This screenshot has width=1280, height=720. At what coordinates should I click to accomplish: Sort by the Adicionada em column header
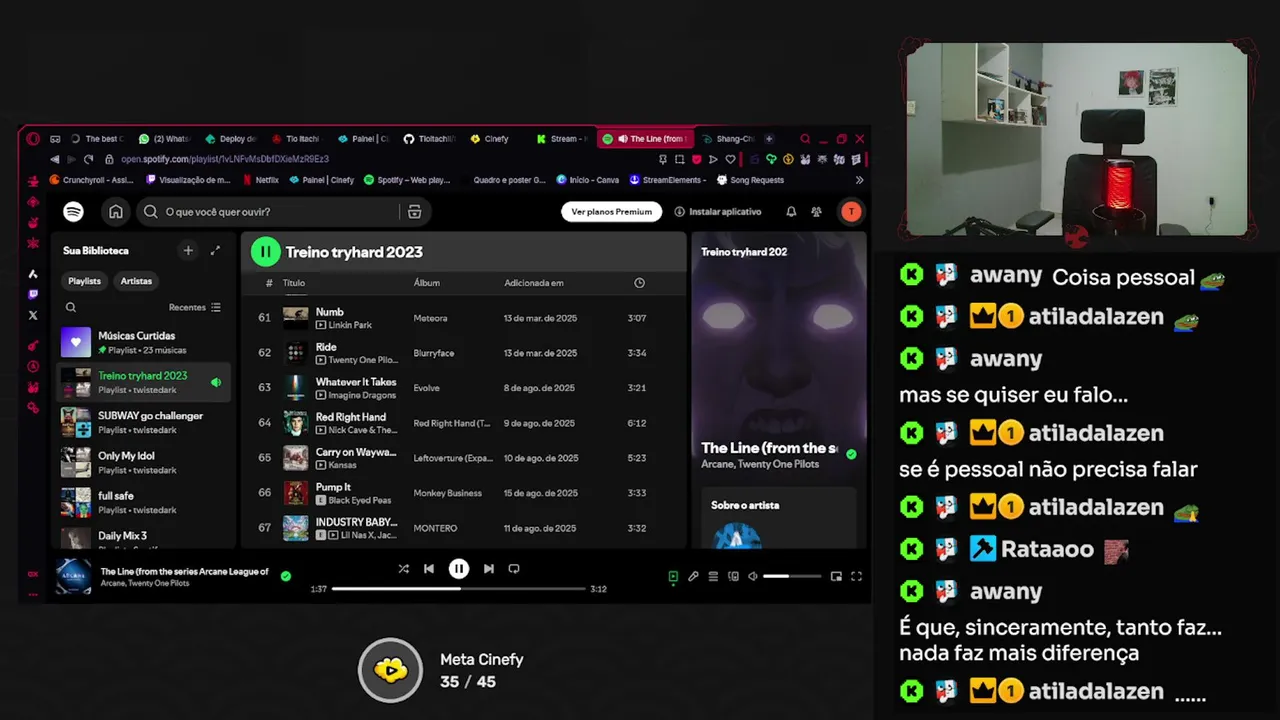[534, 283]
